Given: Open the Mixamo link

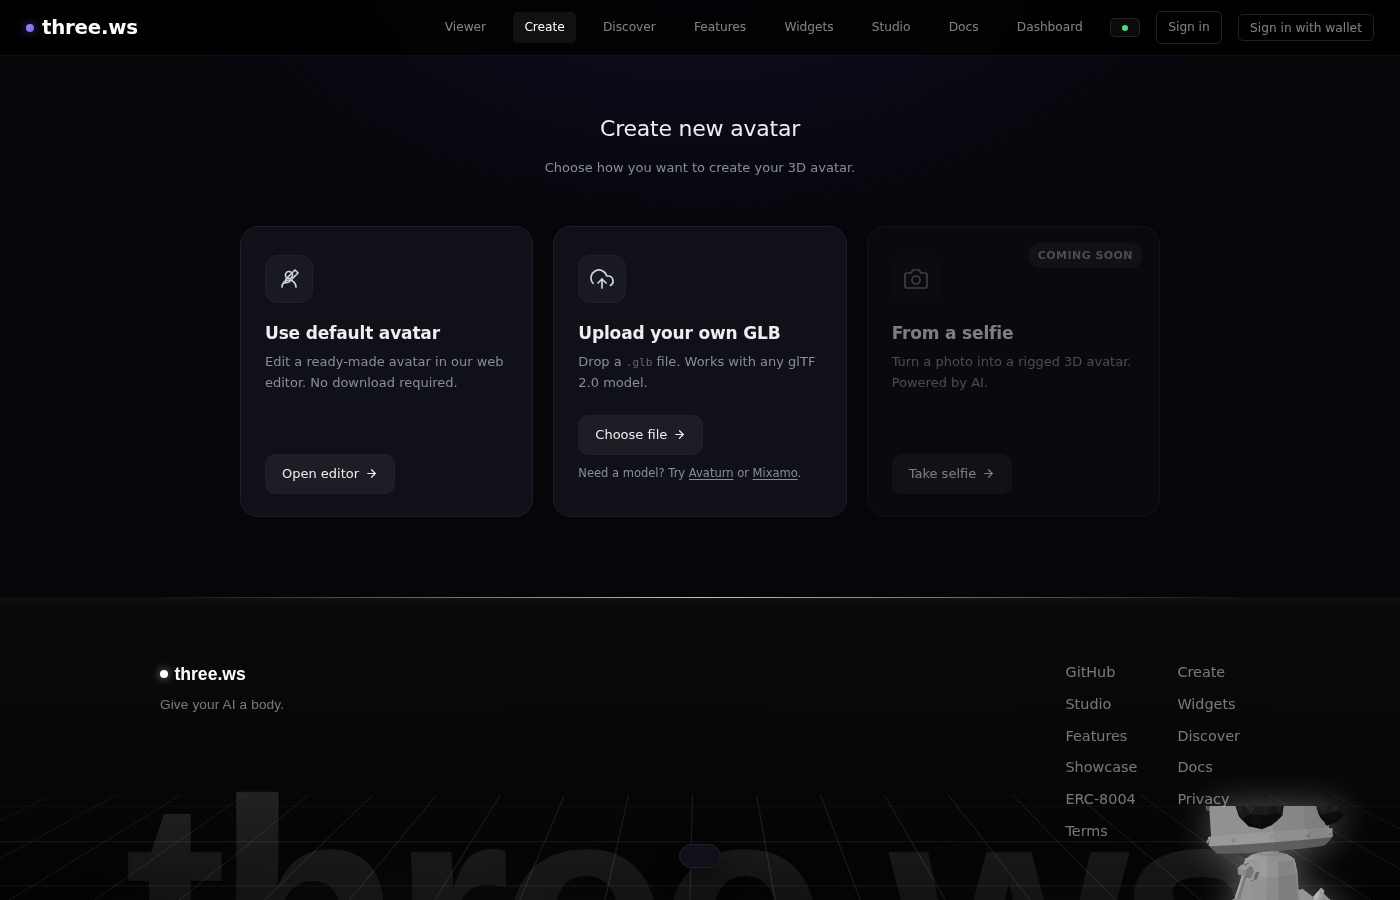Looking at the screenshot, I should (775, 473).
